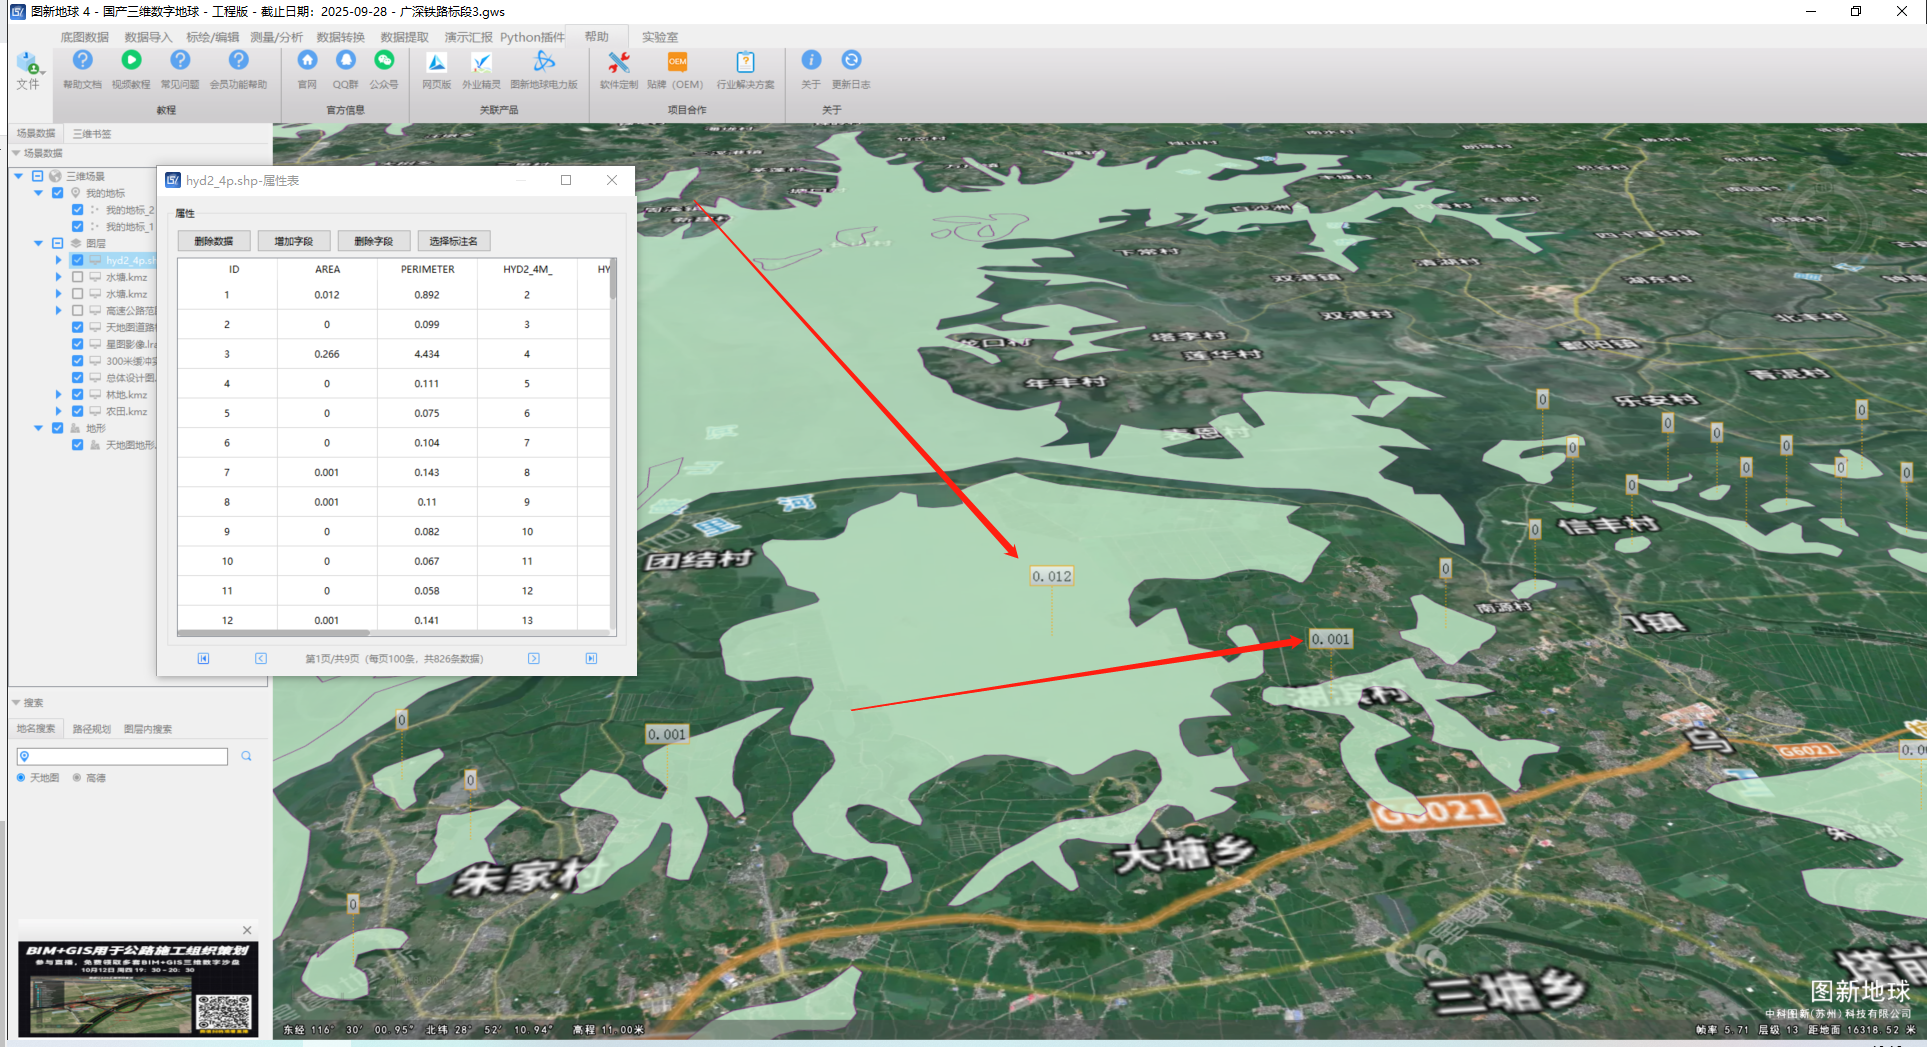Select the 高德 radio button

[77, 778]
